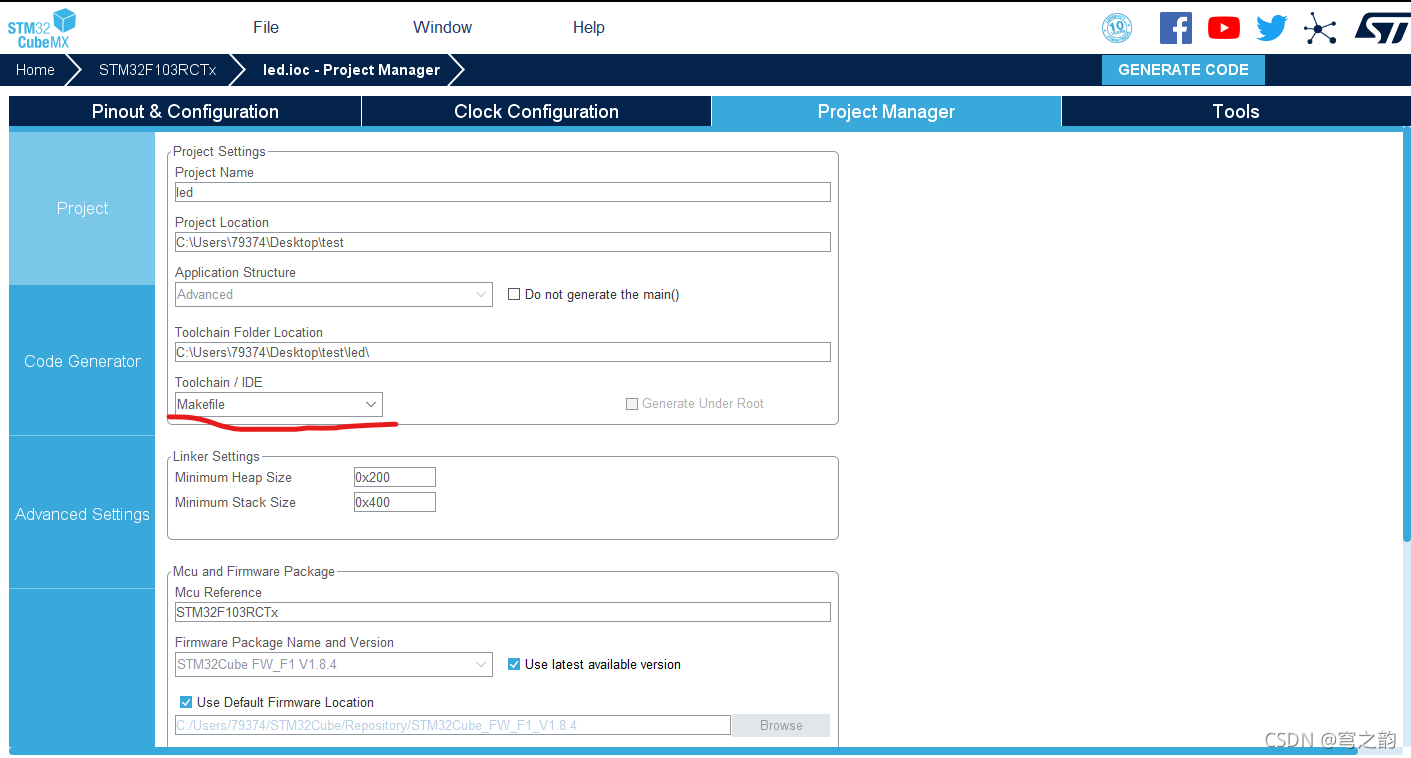The height and width of the screenshot is (758, 1411).
Task: Switch to the Pinout & Configuration tab
Action: point(185,111)
